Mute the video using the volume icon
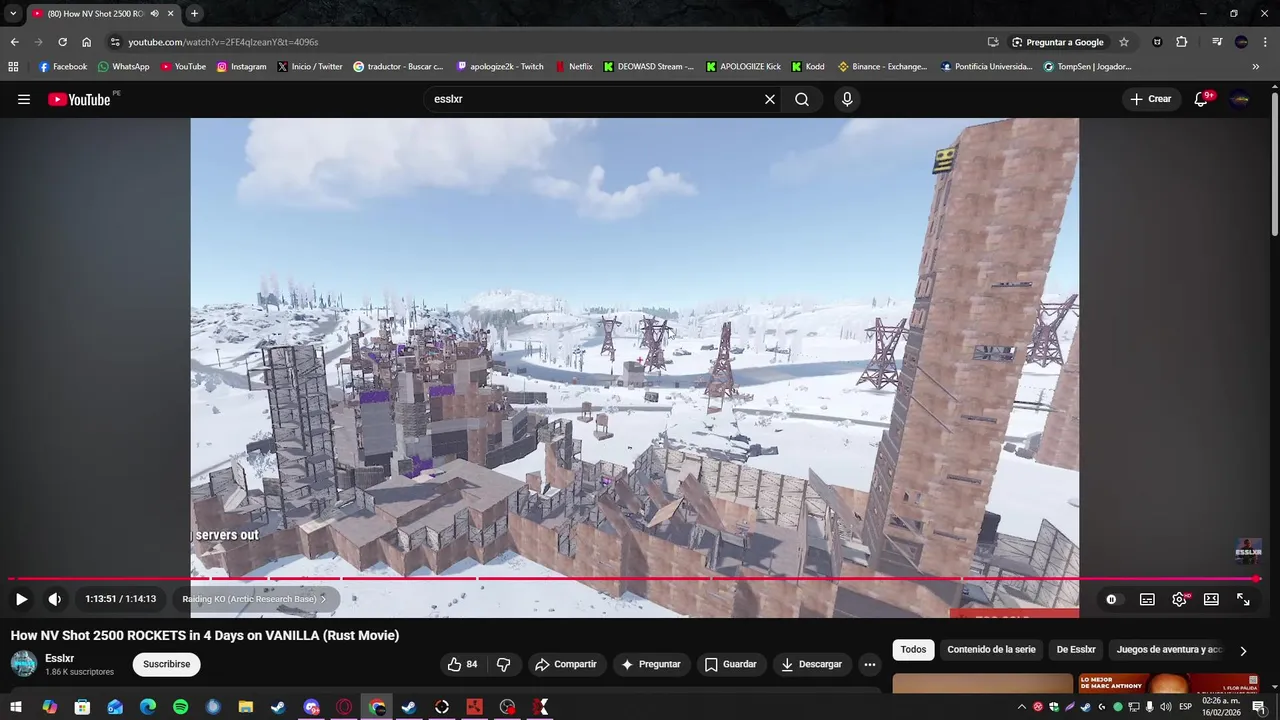 (54, 599)
